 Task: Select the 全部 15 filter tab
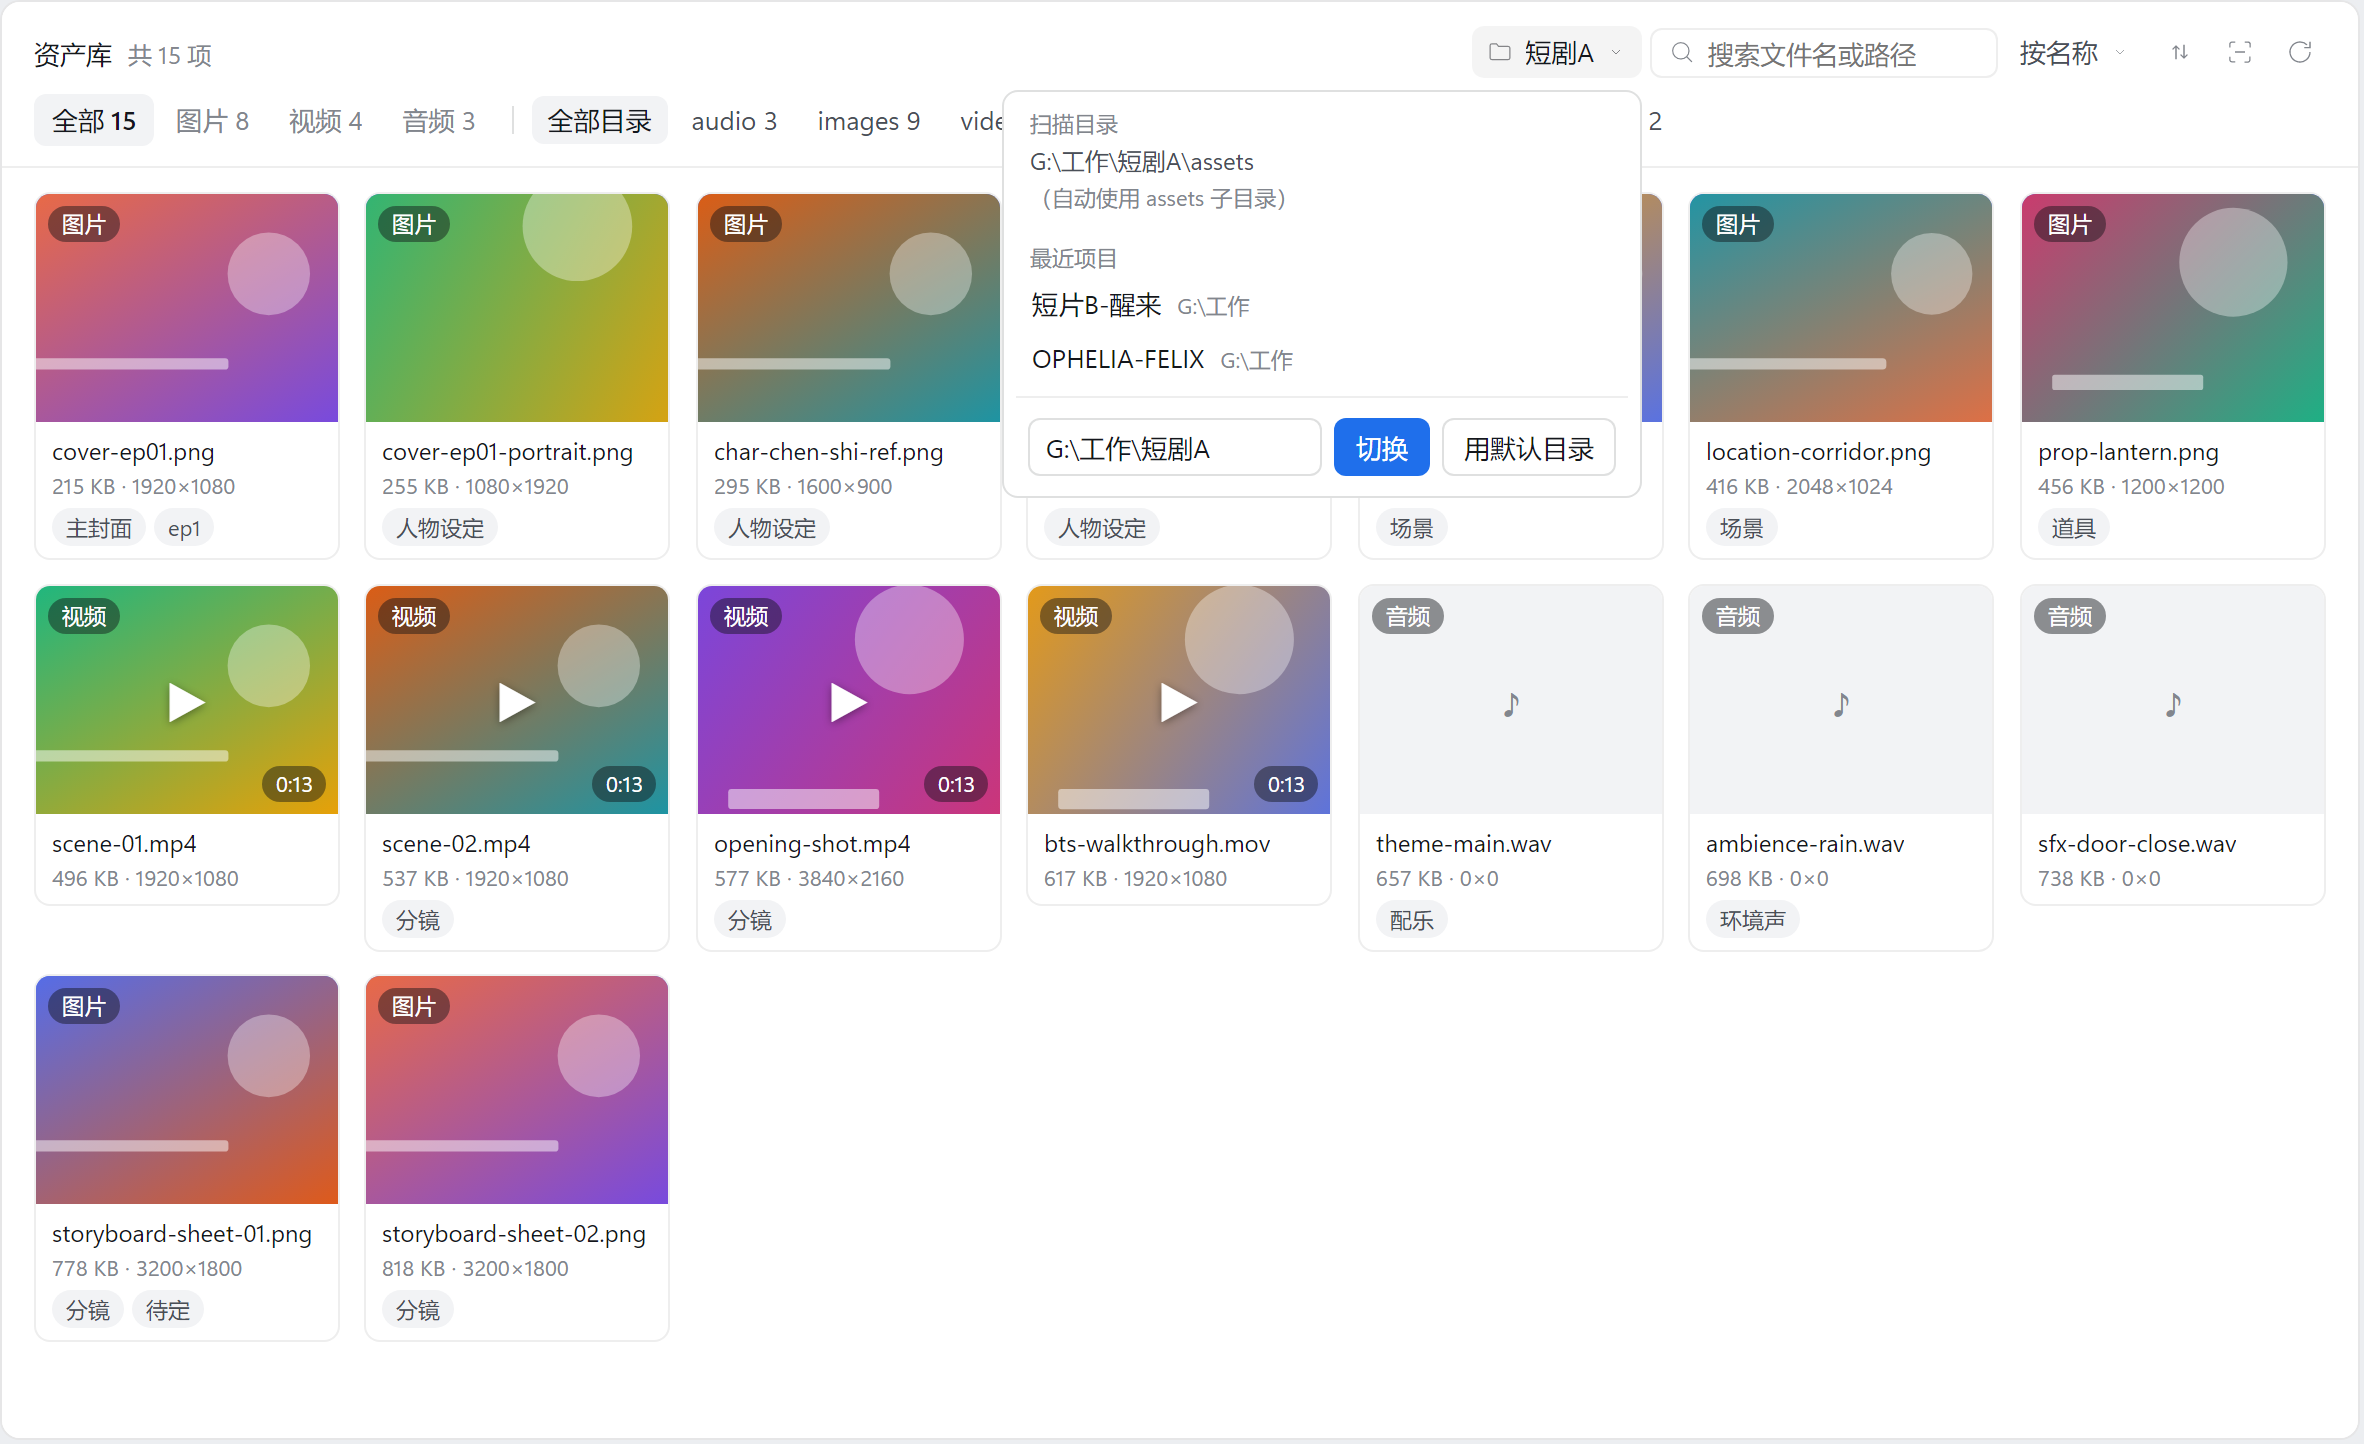pyautogui.click(x=94, y=121)
